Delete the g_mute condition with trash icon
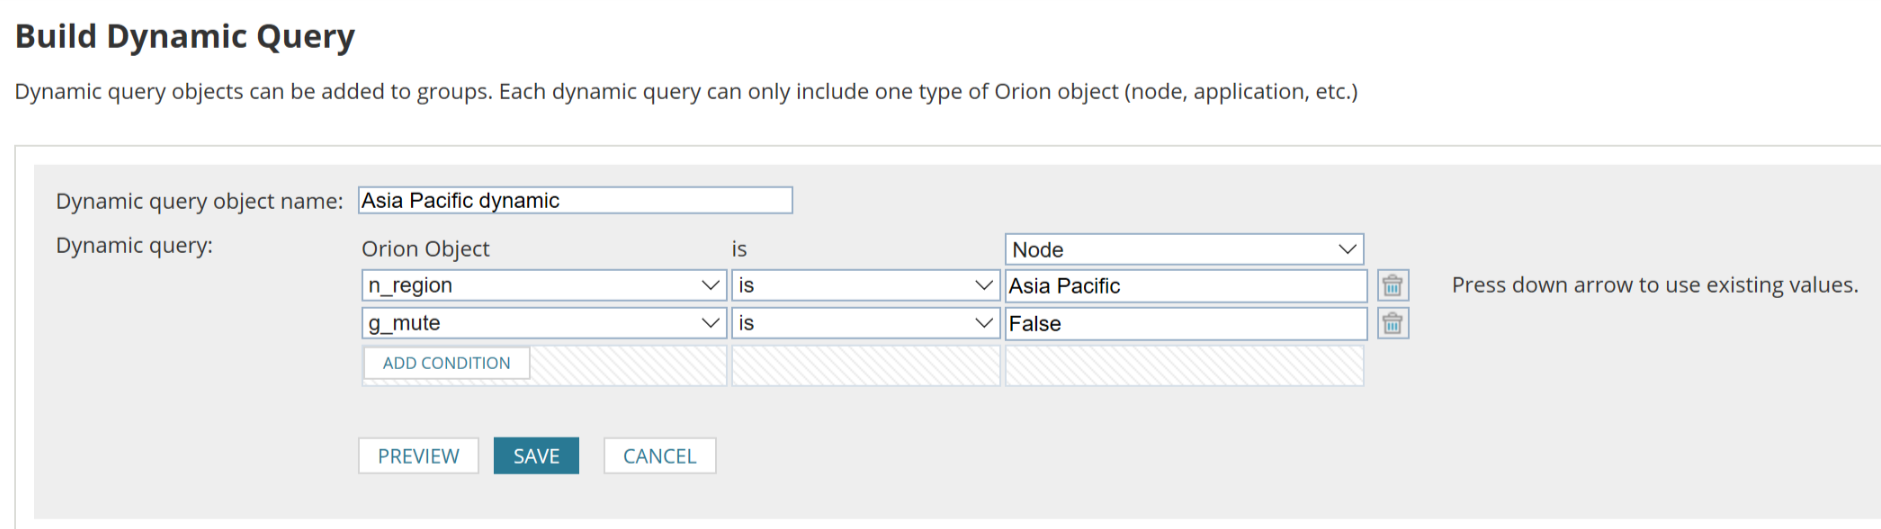The width and height of the screenshot is (1881, 529). 1392,324
